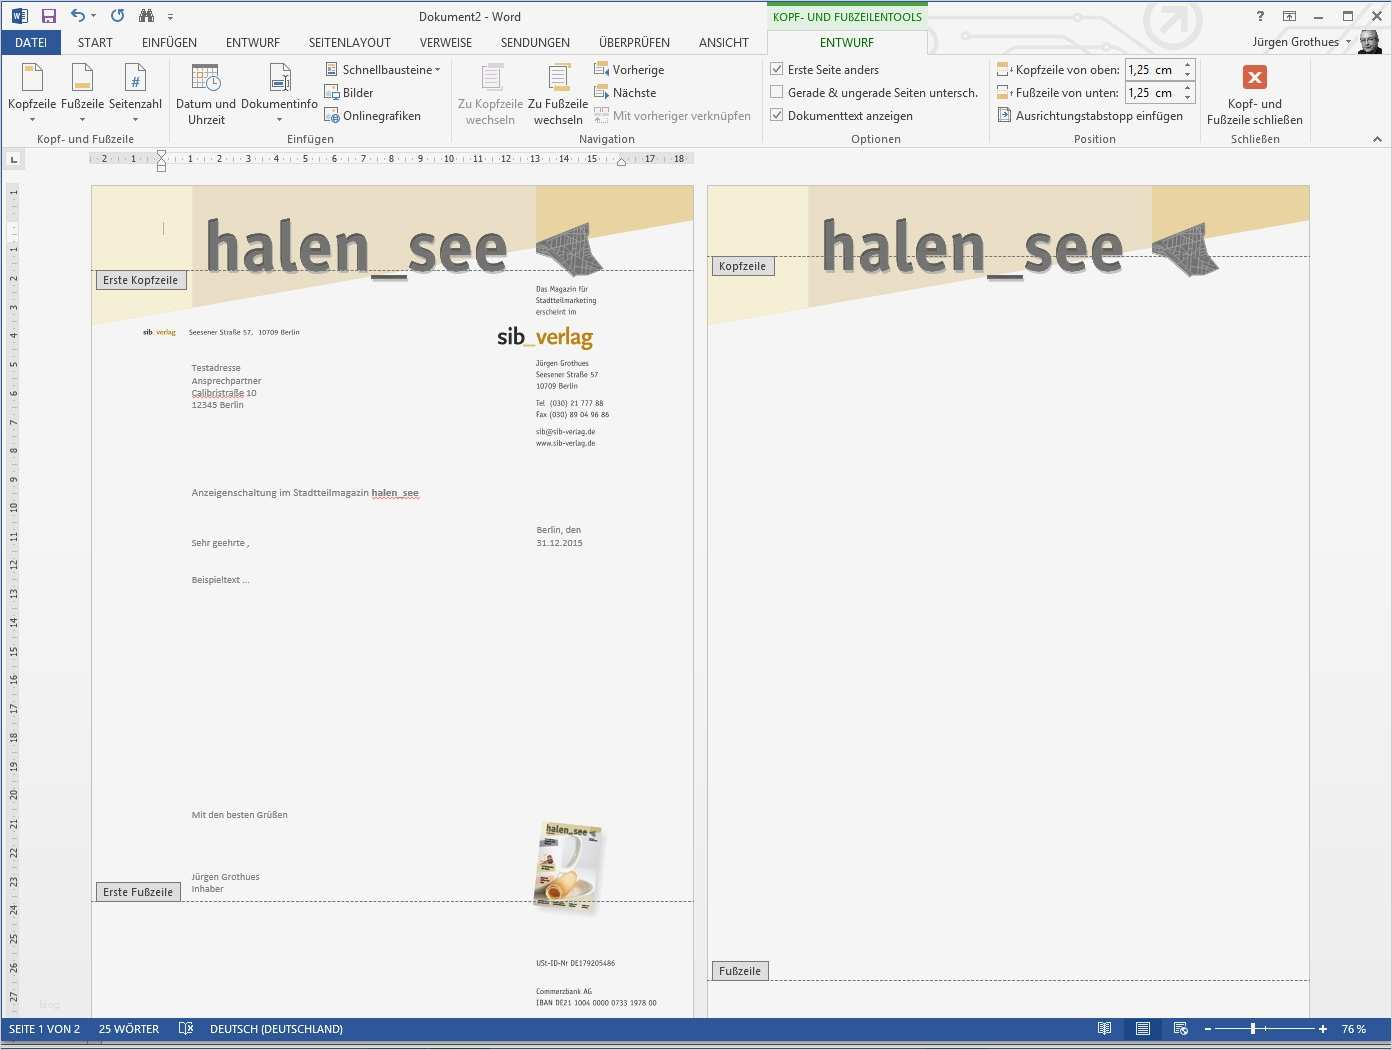The height and width of the screenshot is (1050, 1392).
Task: Toggle Dokumenttext anzeigen checkbox
Action: [777, 116]
